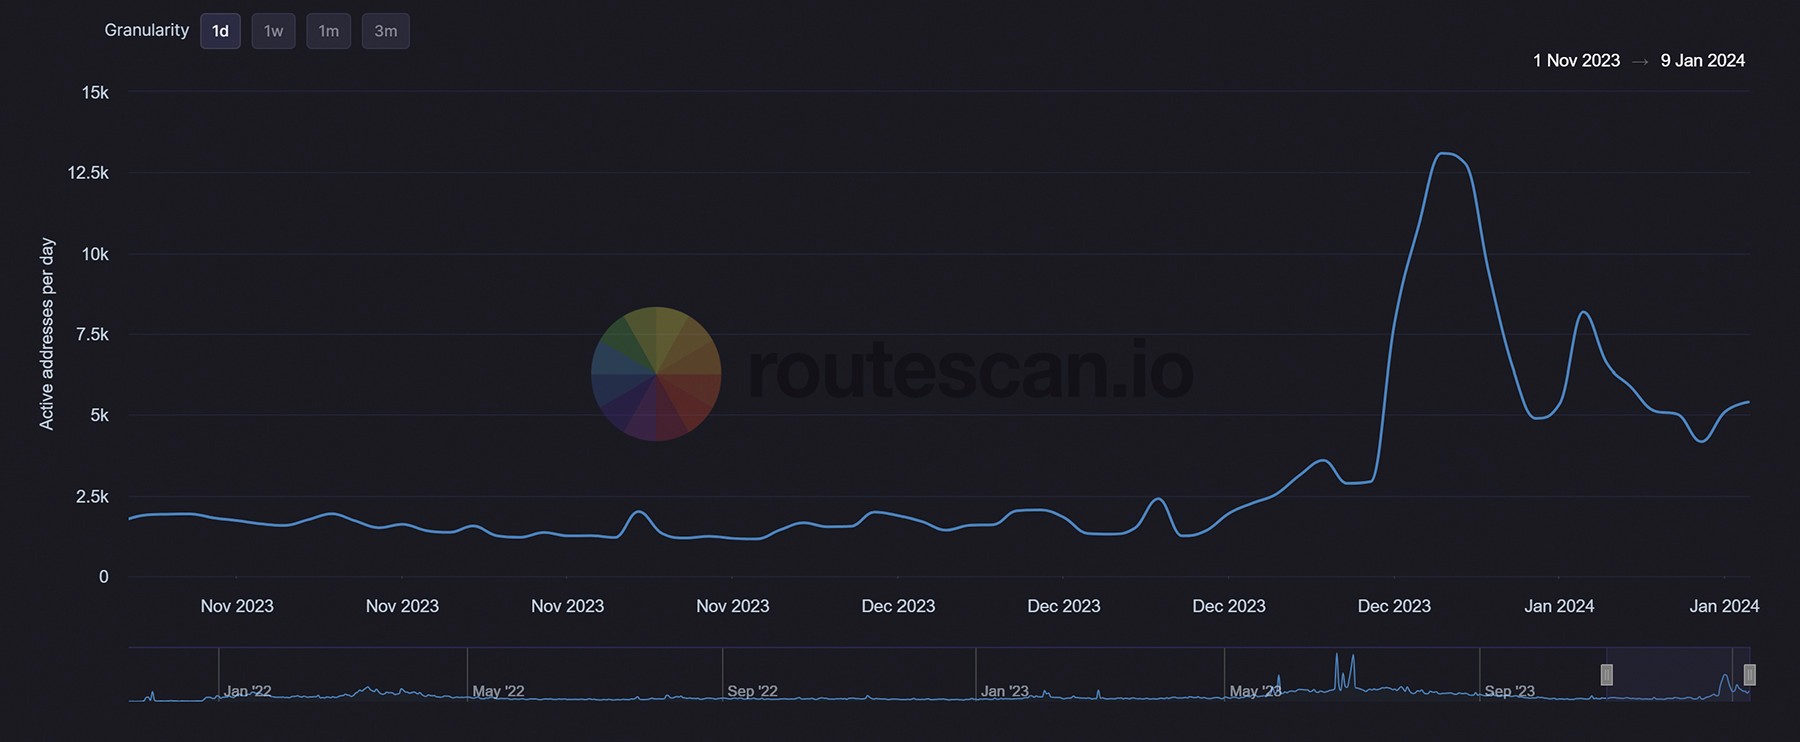Click the 7.5k y-axis label
This screenshot has height=742, width=1800.
click(92, 335)
